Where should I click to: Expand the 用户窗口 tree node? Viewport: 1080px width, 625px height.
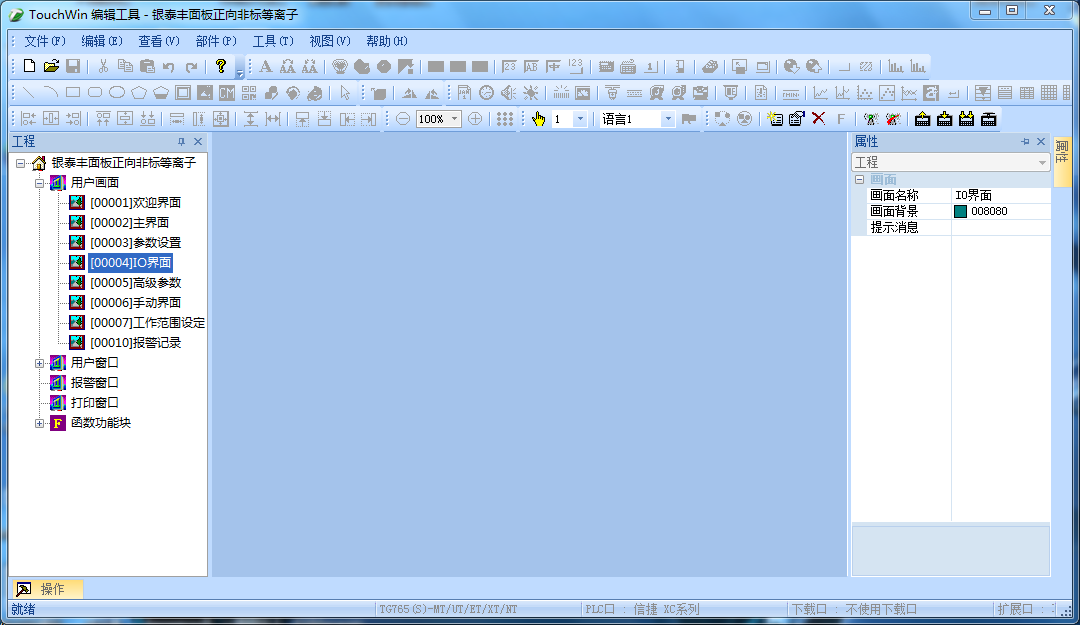[40, 363]
